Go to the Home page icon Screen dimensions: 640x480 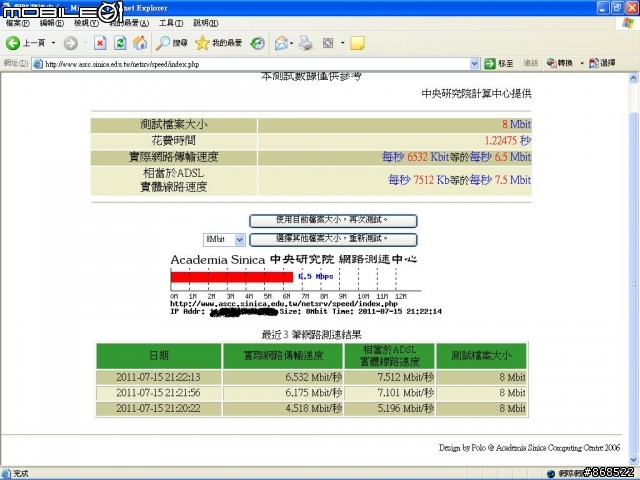click(x=140, y=43)
